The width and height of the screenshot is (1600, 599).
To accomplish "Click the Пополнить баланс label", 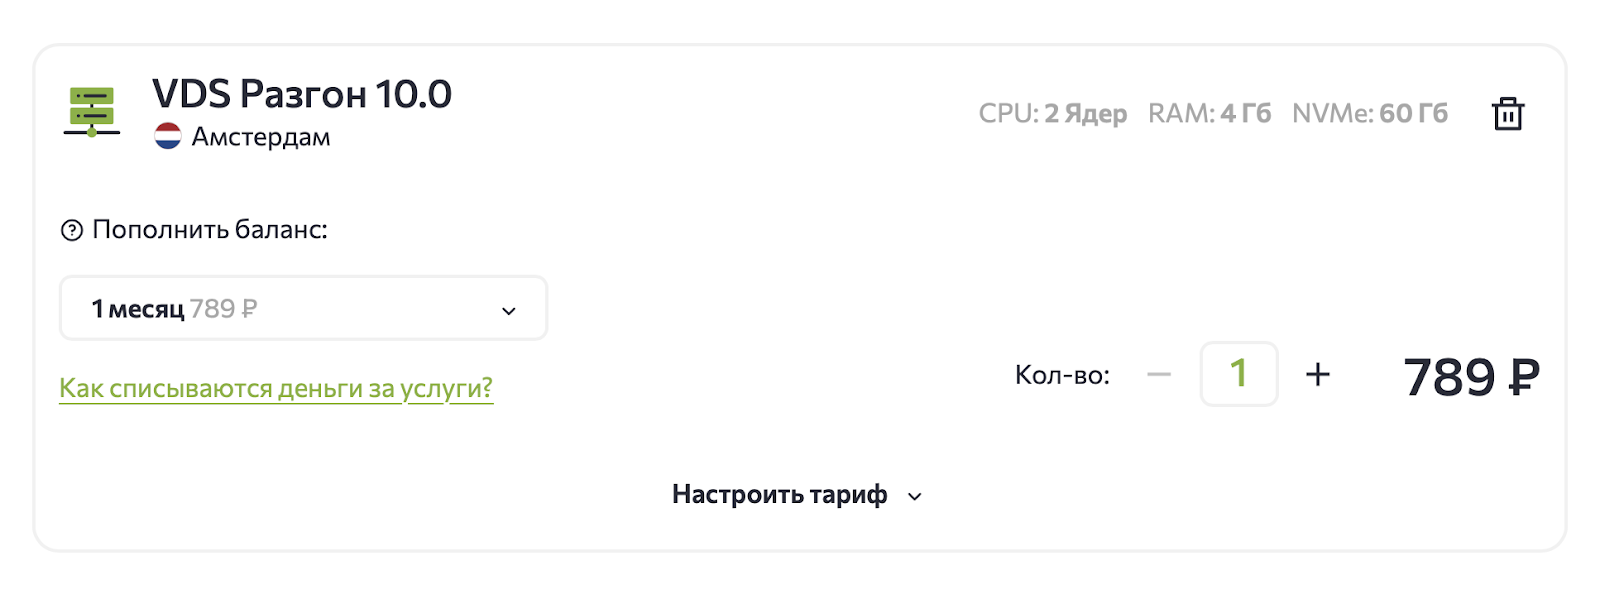I will coord(210,230).
